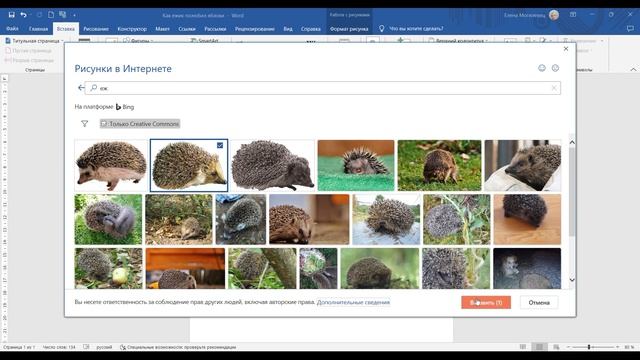The height and width of the screenshot is (360, 640).
Task: Open the Ссылки tab
Action: pyautogui.click(x=187, y=29)
